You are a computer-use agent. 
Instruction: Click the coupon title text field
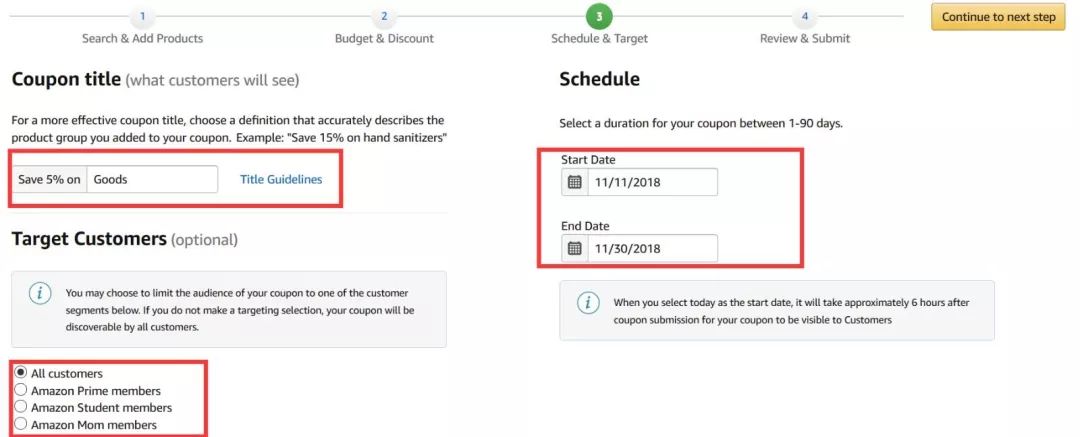tap(152, 179)
